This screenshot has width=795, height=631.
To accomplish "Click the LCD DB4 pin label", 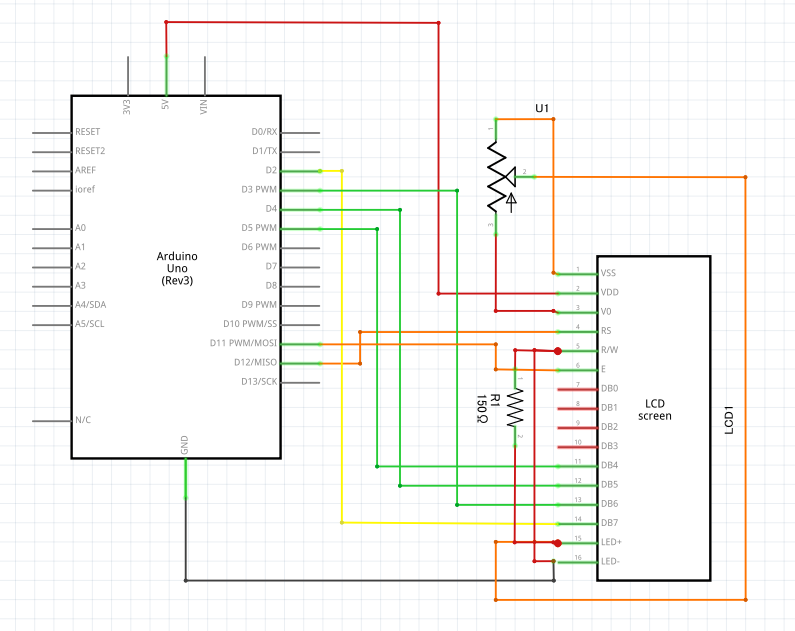I will click(609, 465).
